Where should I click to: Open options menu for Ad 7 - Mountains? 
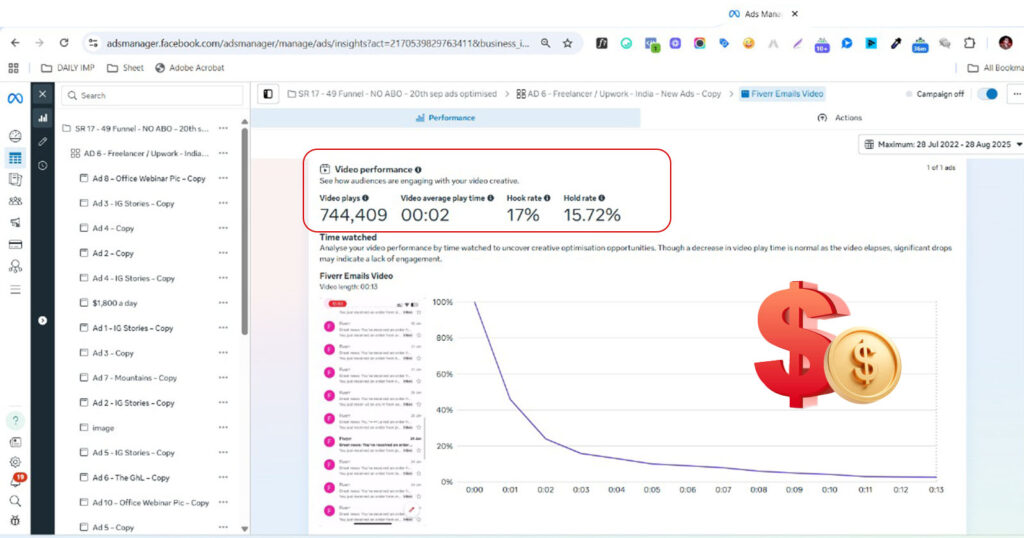pyautogui.click(x=223, y=377)
